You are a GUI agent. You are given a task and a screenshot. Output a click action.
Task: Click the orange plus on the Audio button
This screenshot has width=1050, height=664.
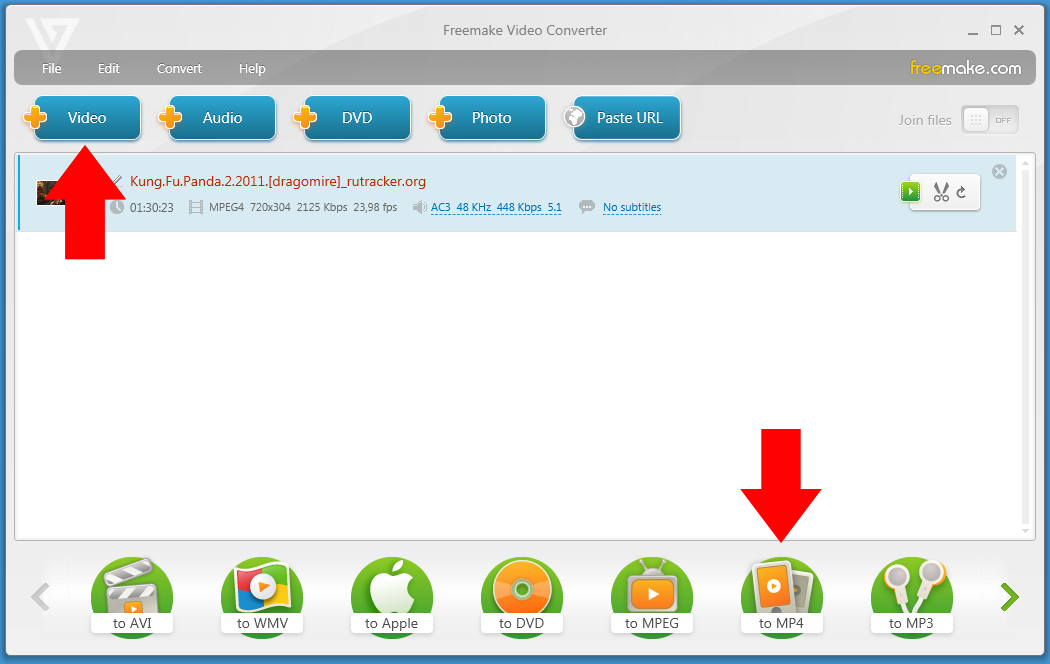coord(170,118)
